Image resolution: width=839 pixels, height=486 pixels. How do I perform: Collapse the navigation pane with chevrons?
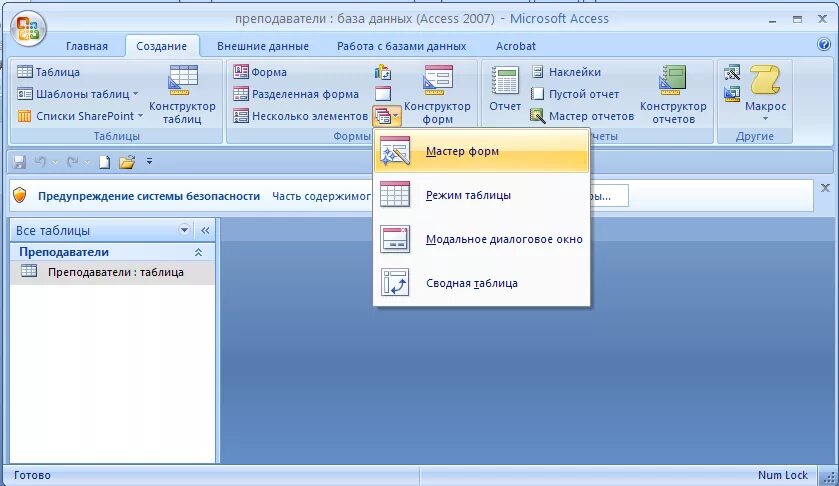[x=205, y=231]
